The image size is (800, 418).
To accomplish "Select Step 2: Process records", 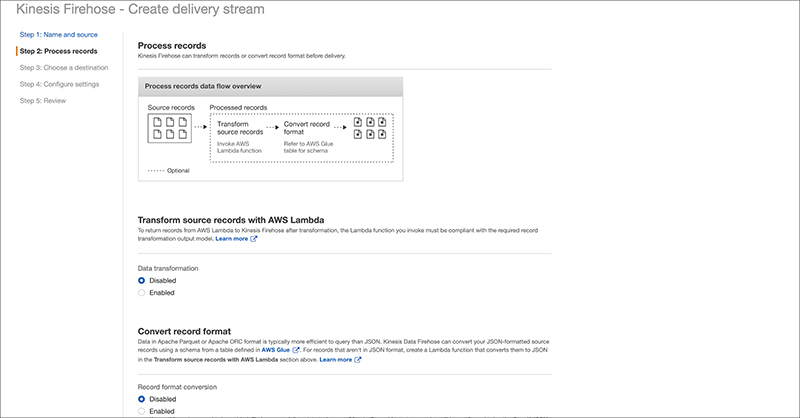I will (59, 51).
